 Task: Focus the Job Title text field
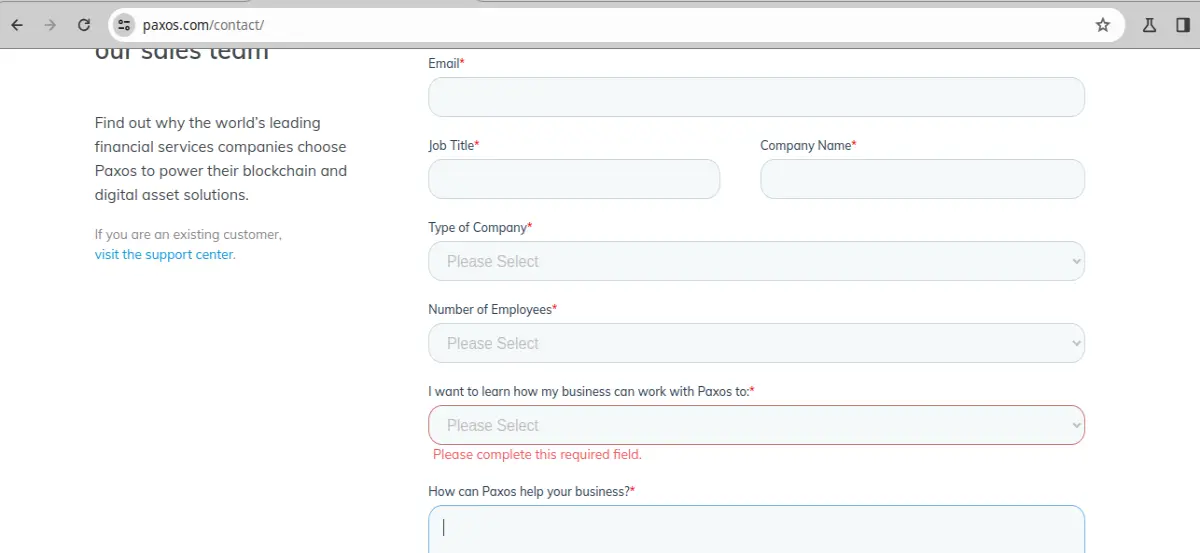[574, 179]
